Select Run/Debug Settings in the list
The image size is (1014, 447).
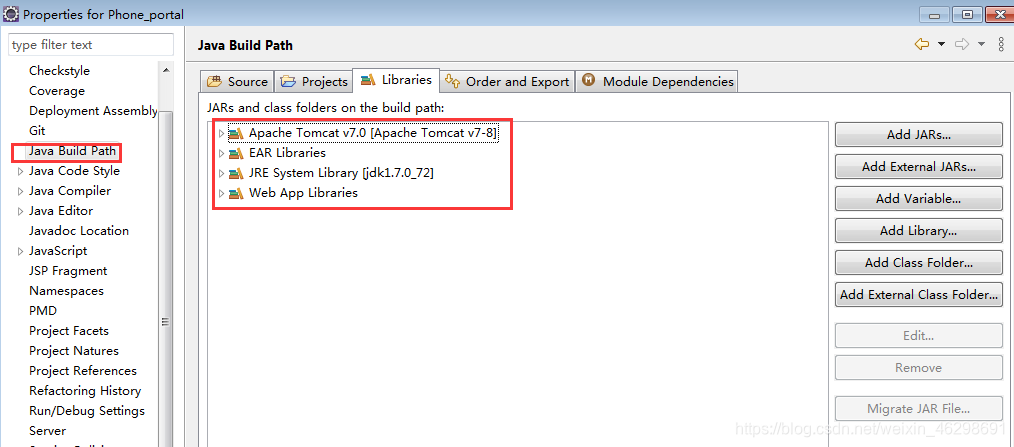click(x=87, y=412)
